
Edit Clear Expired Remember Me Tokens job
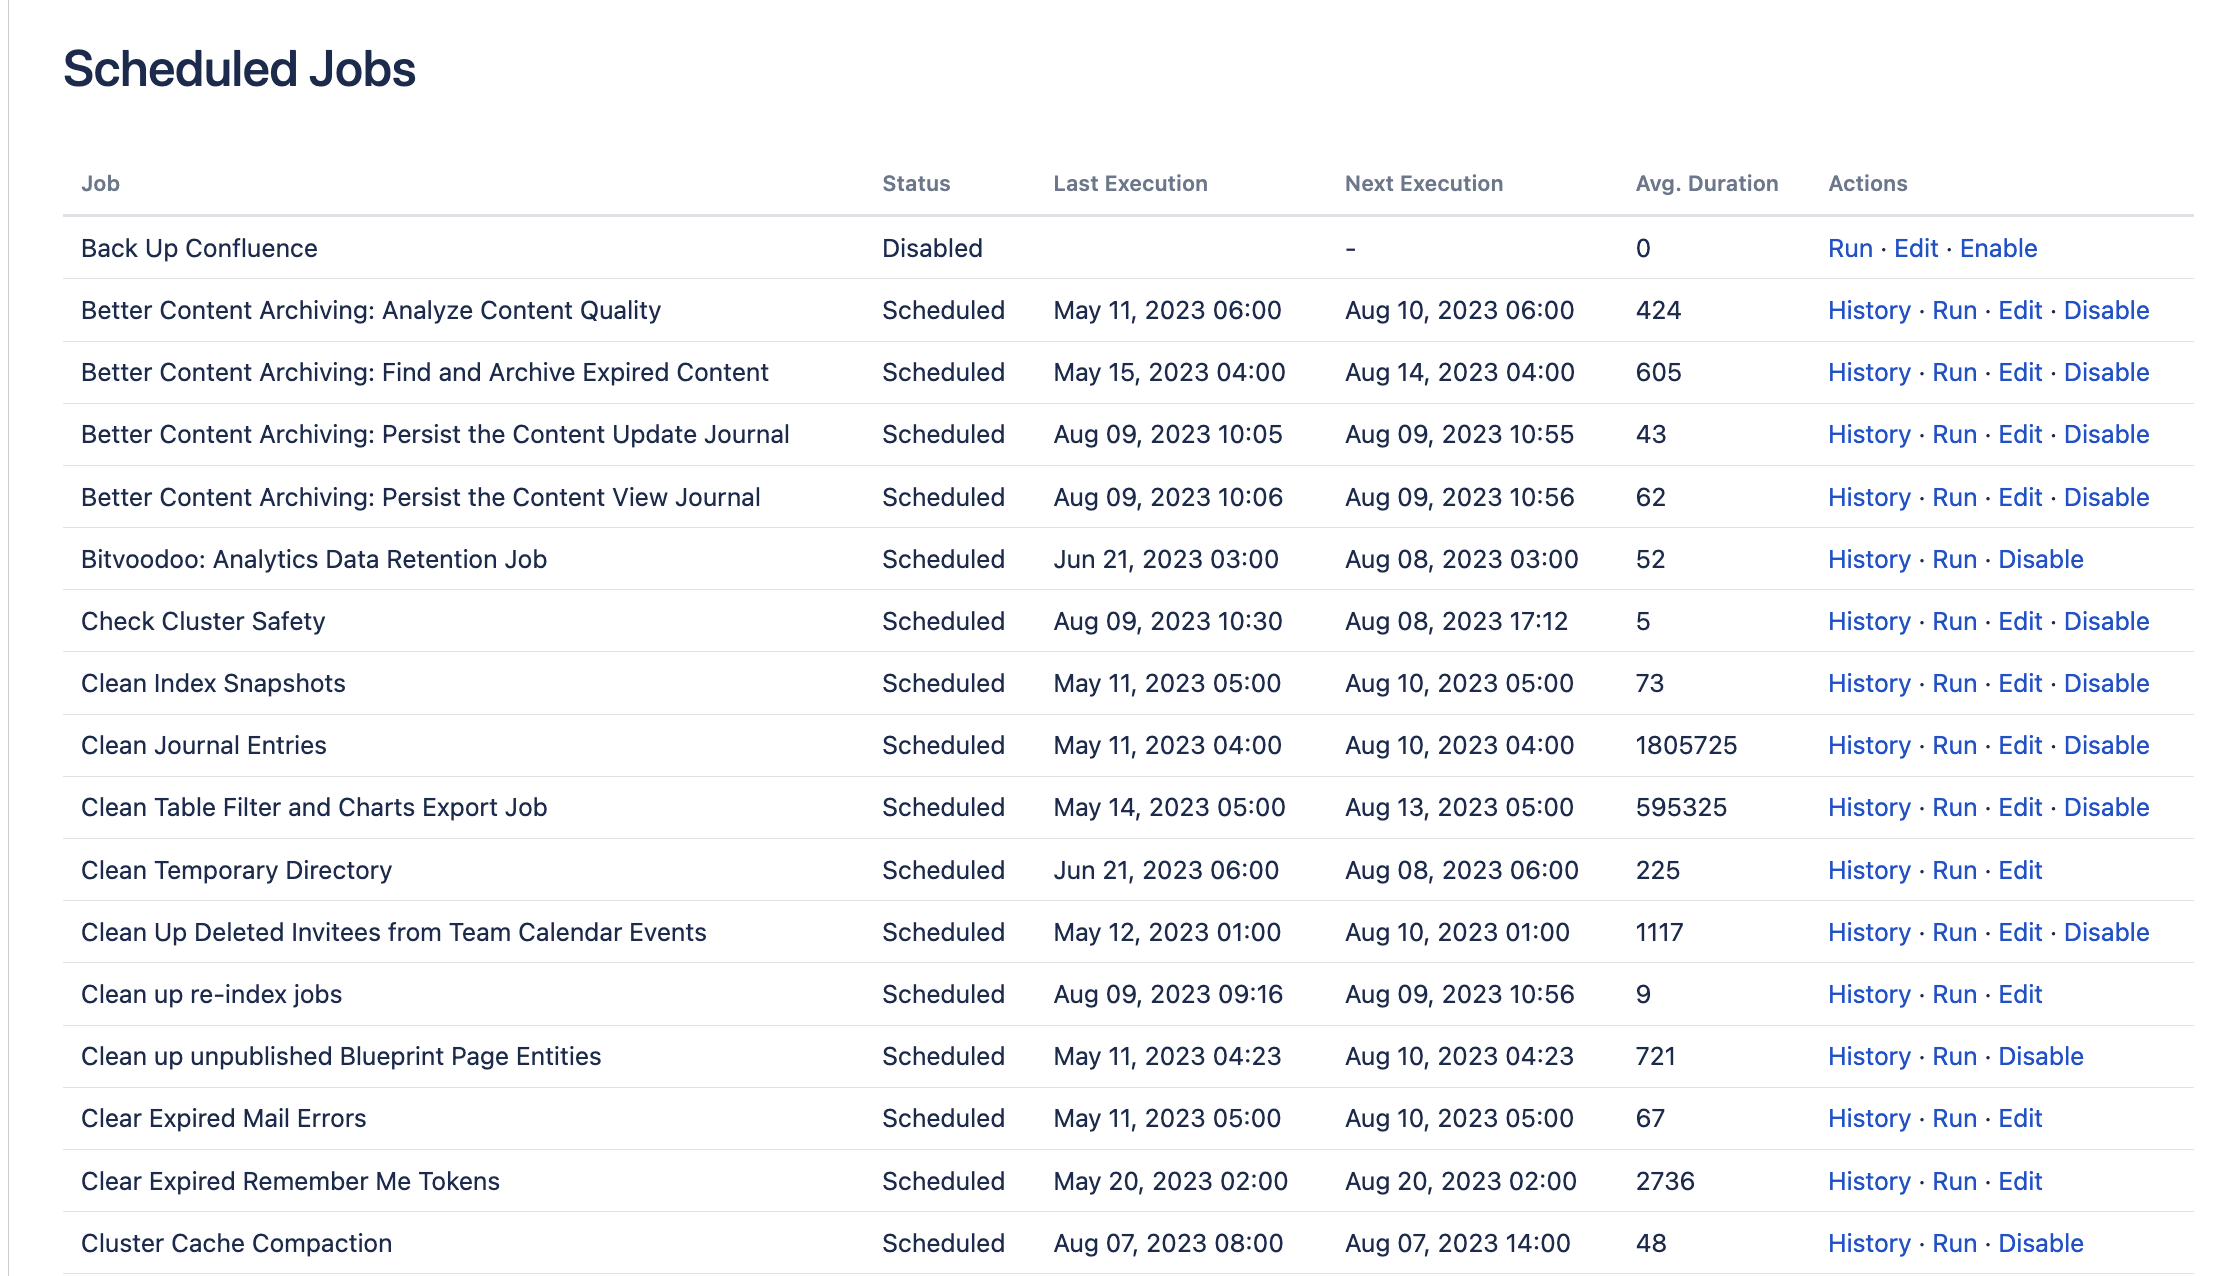(x=2020, y=1181)
